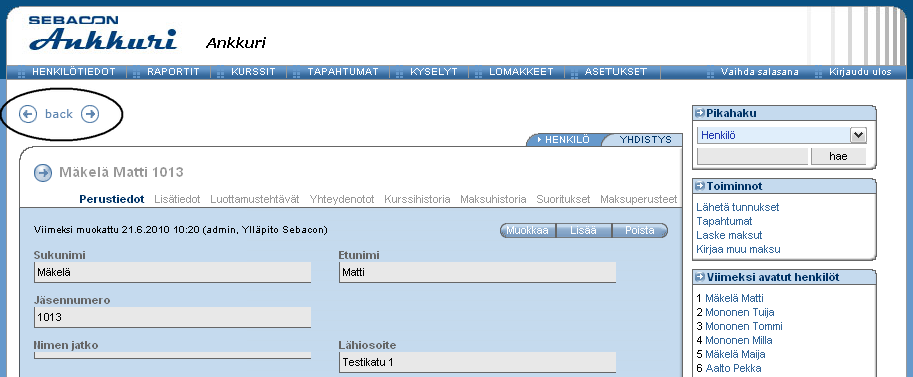Click the Nimen jatko field
Screen dimensions: 913x377
tap(172, 355)
